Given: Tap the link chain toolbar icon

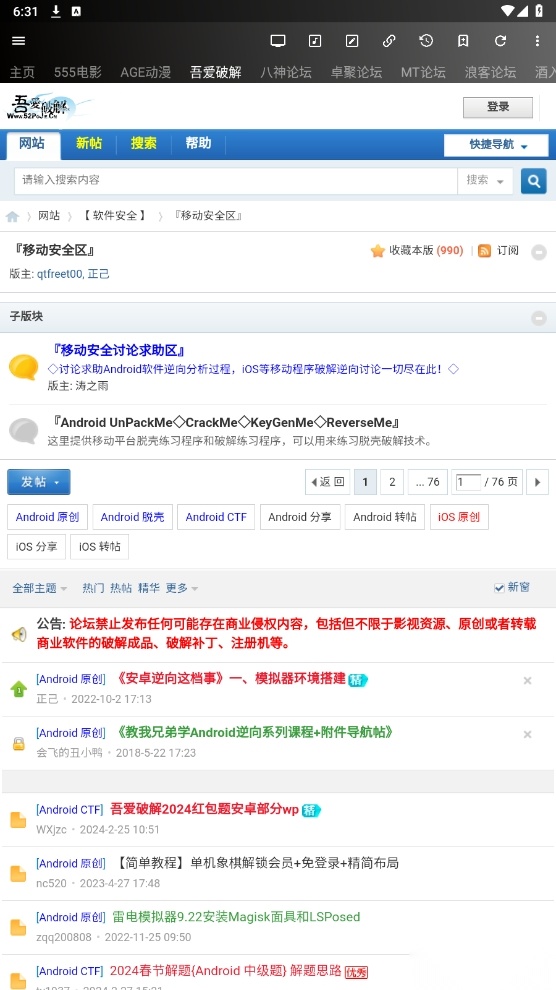Looking at the screenshot, I should (x=389, y=40).
